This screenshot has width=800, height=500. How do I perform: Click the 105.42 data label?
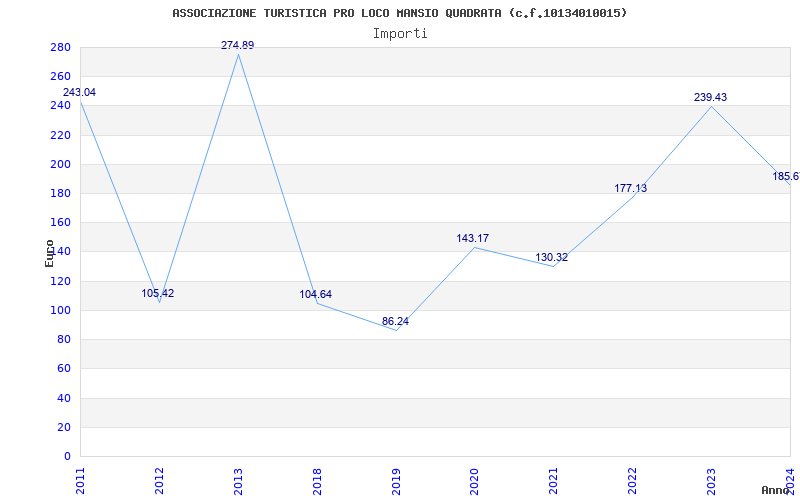pos(158,293)
